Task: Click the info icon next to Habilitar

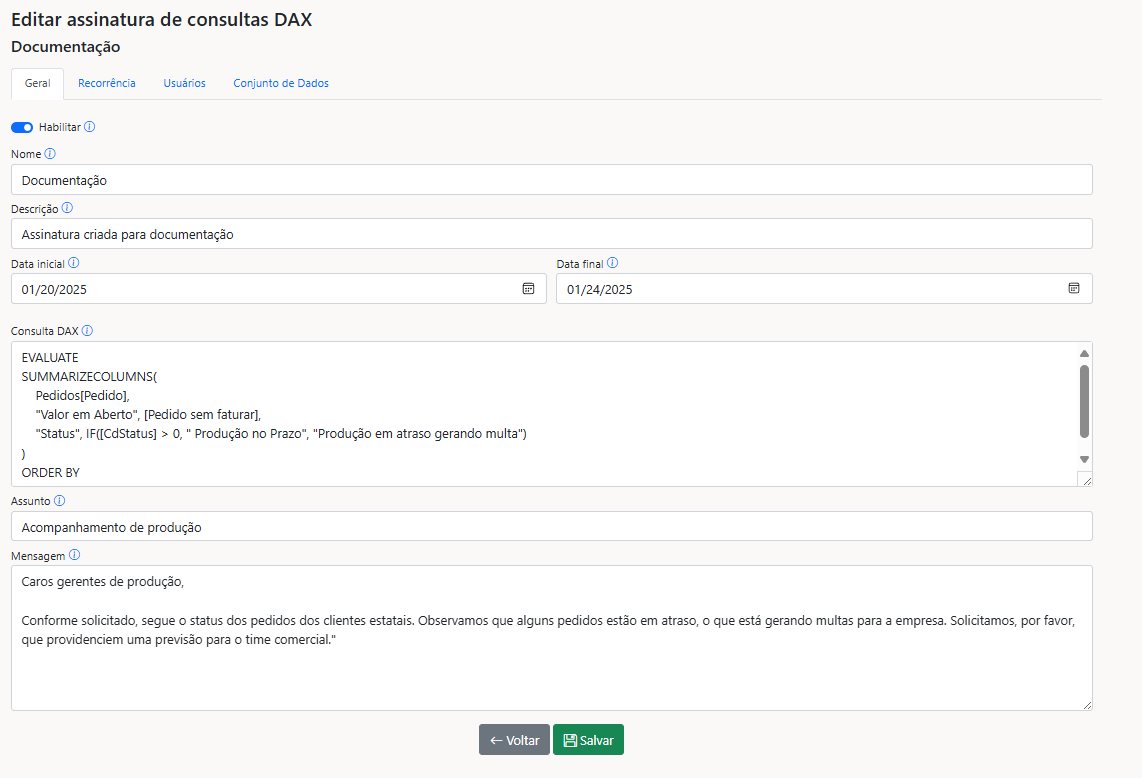Action: (x=90, y=127)
